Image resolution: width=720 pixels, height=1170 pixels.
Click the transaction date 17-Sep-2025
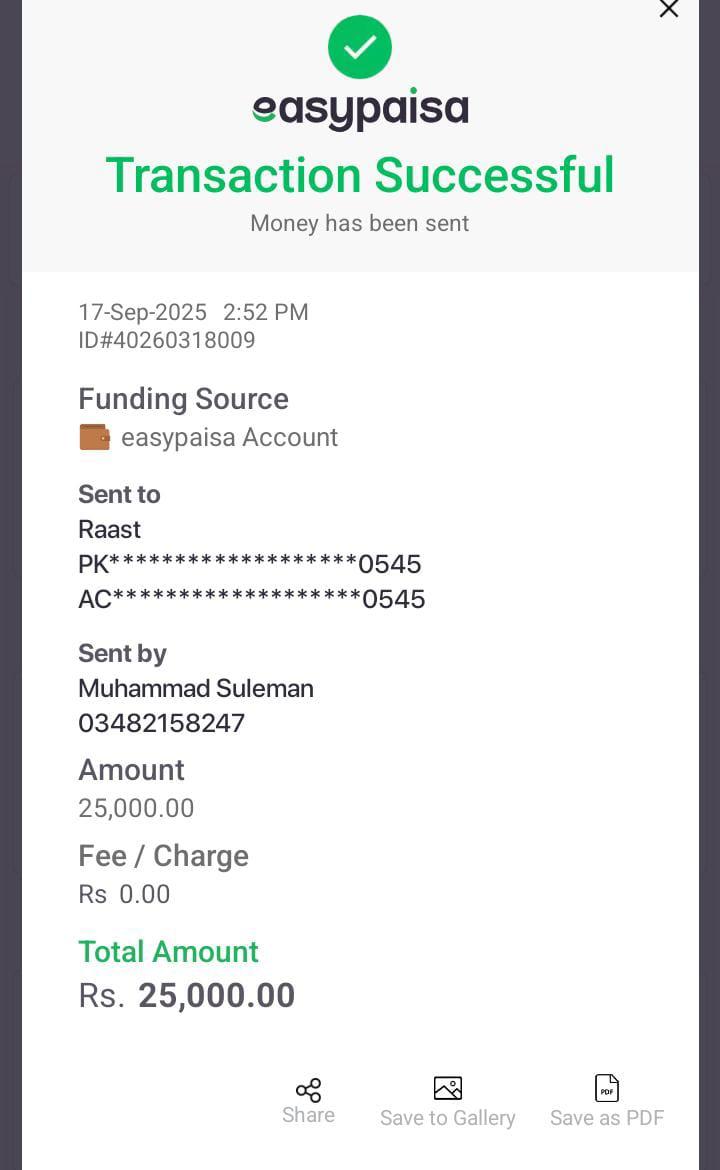pyautogui.click(x=142, y=312)
